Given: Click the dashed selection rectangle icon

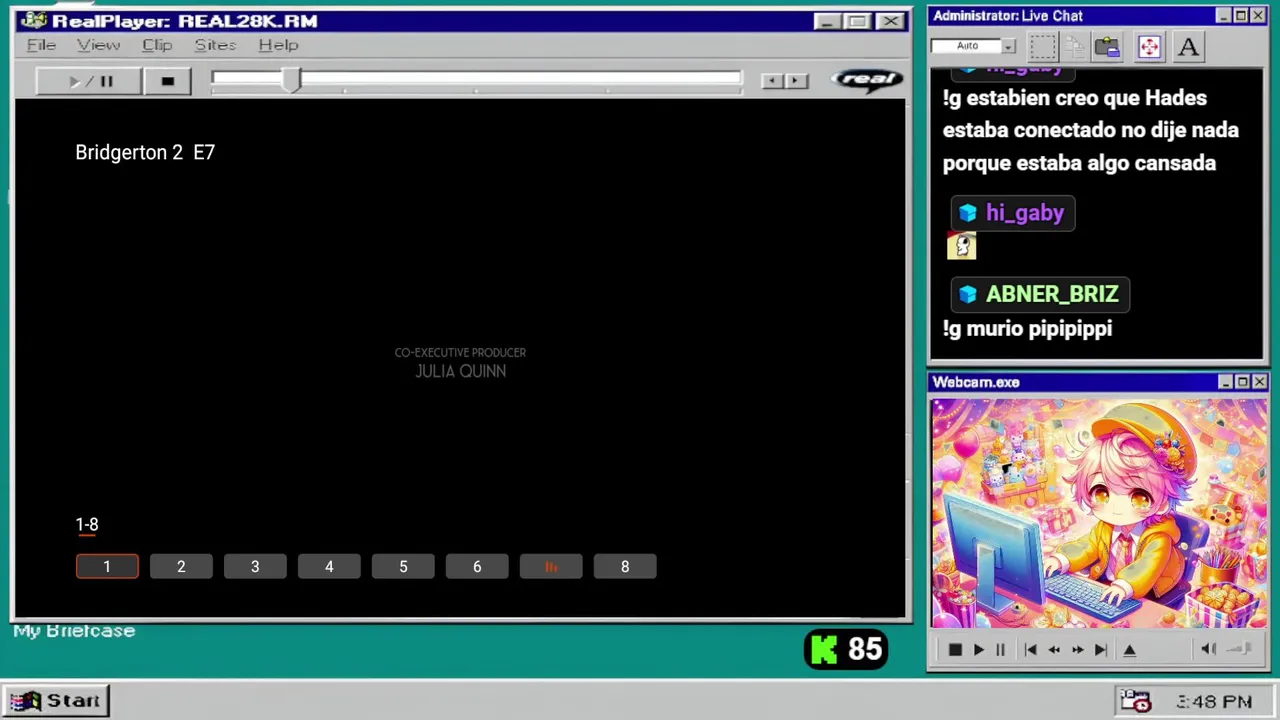Looking at the screenshot, I should (x=1042, y=46).
